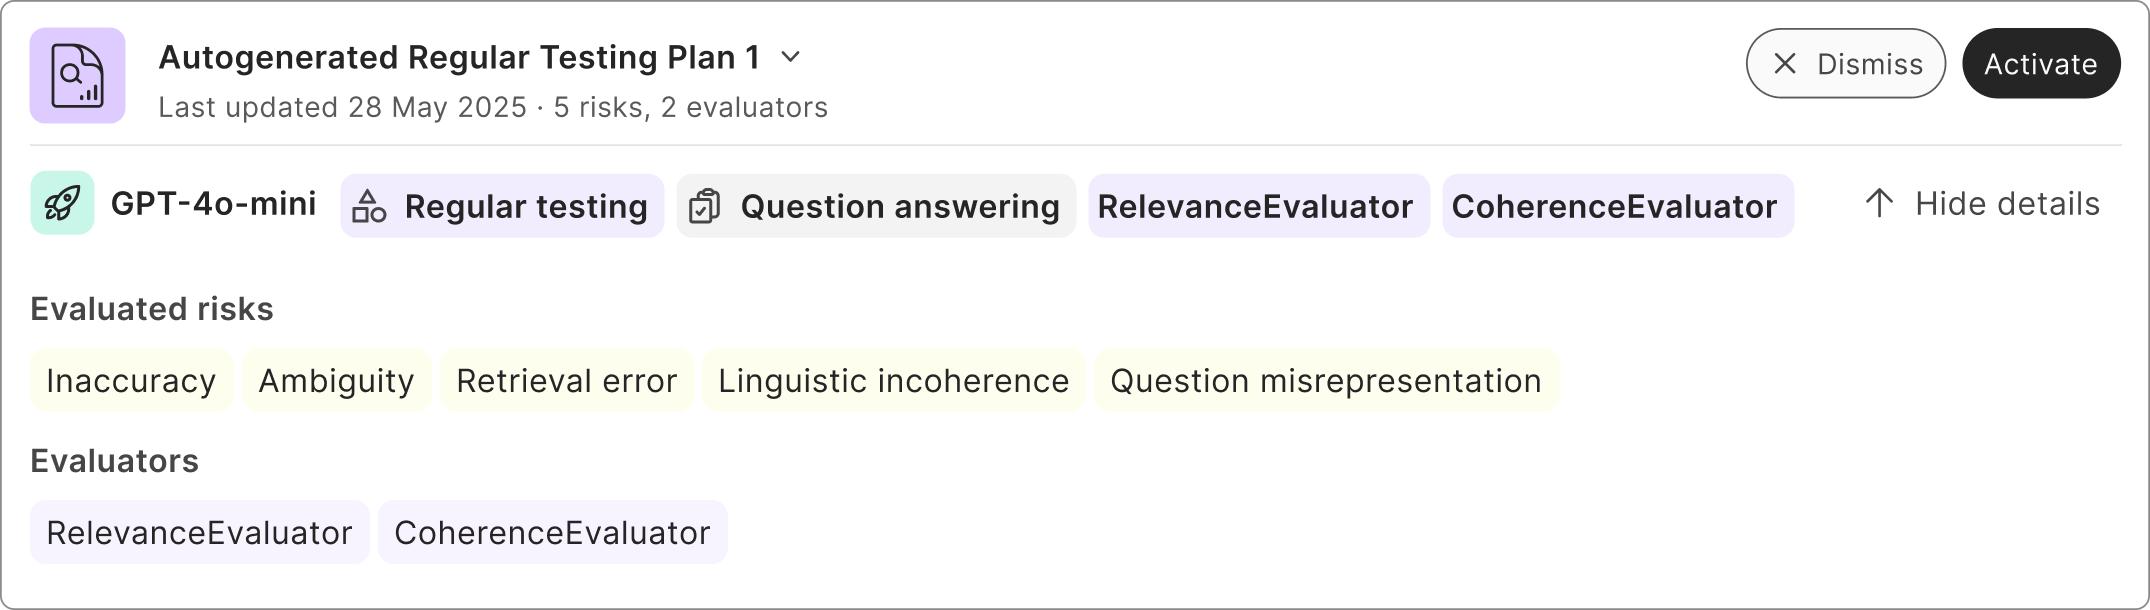Click RelevanceEvaluator chip under Evaluators

[199, 533]
